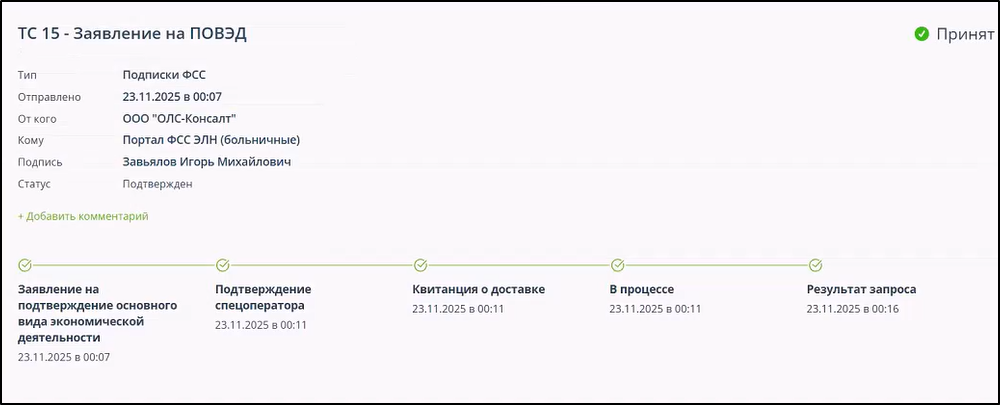Image resolution: width=1000 pixels, height=405 pixels.
Task: Click the Подтвержден status value
Action: (157, 184)
